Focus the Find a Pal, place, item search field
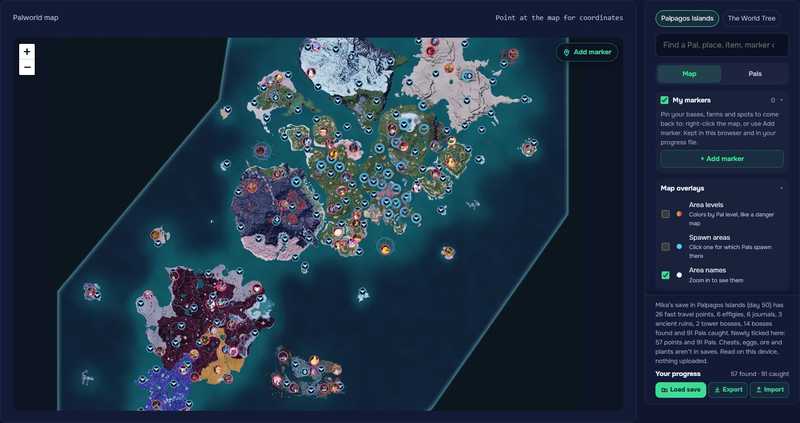 pos(721,45)
